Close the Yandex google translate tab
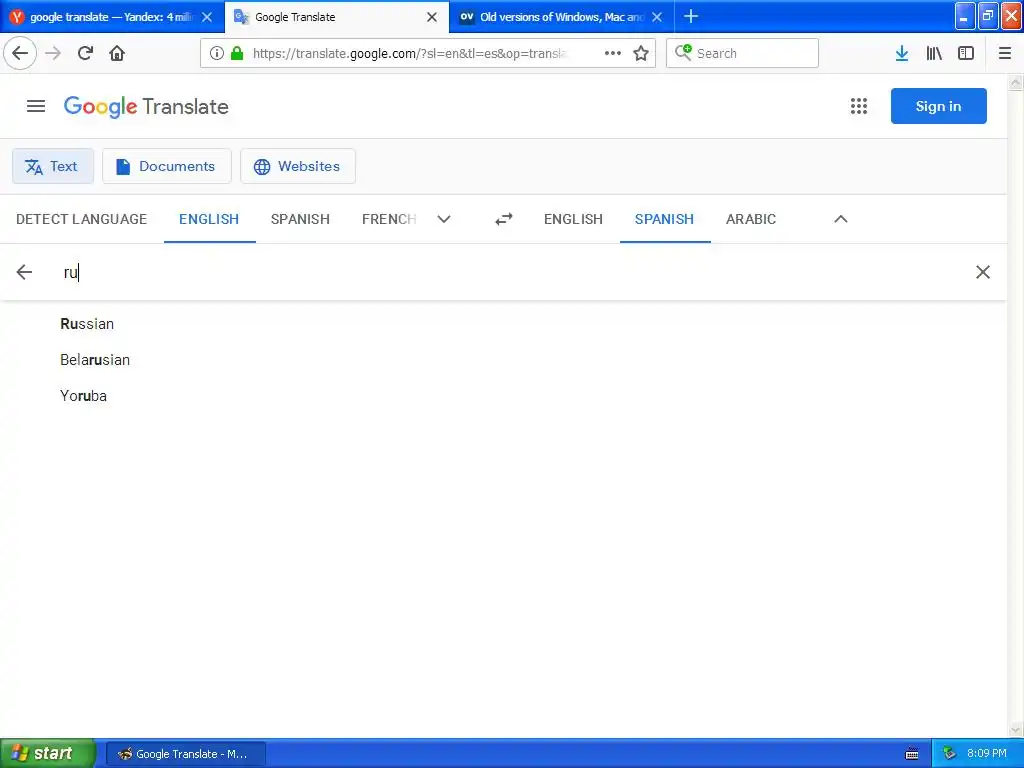The width and height of the screenshot is (1024, 768). point(207,17)
